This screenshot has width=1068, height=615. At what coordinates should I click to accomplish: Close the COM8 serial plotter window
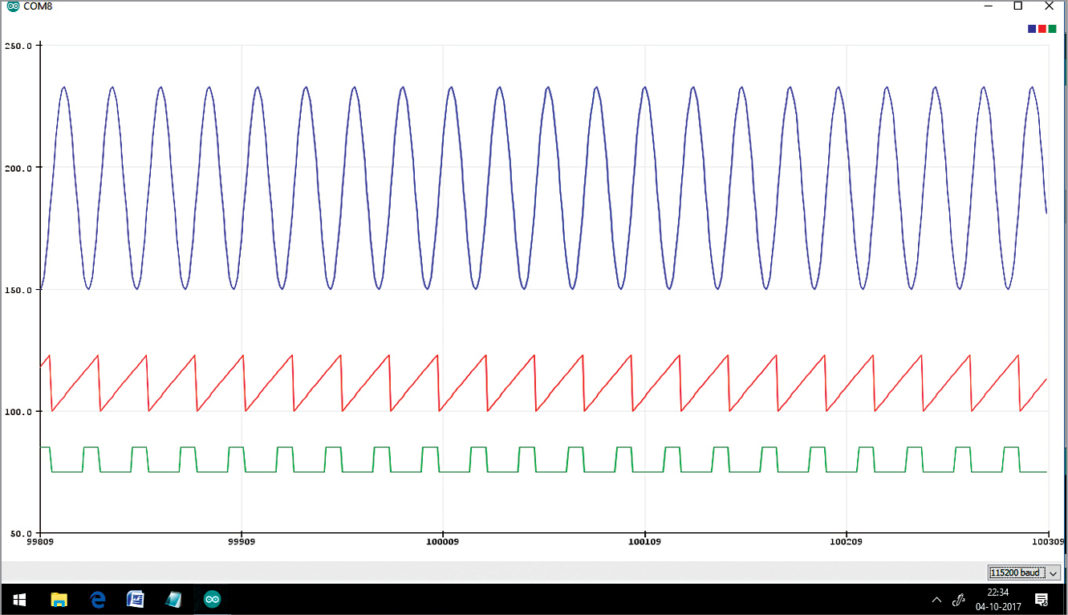click(x=1049, y=6)
